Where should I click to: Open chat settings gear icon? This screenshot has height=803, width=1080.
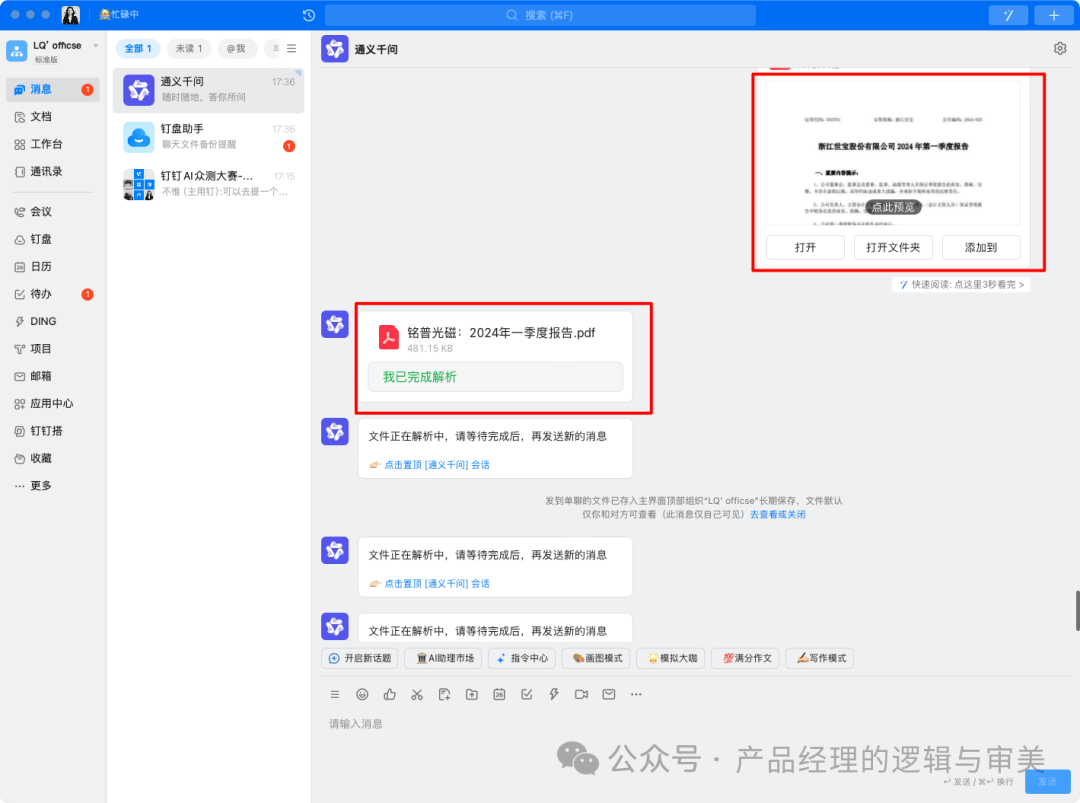[x=1059, y=48]
